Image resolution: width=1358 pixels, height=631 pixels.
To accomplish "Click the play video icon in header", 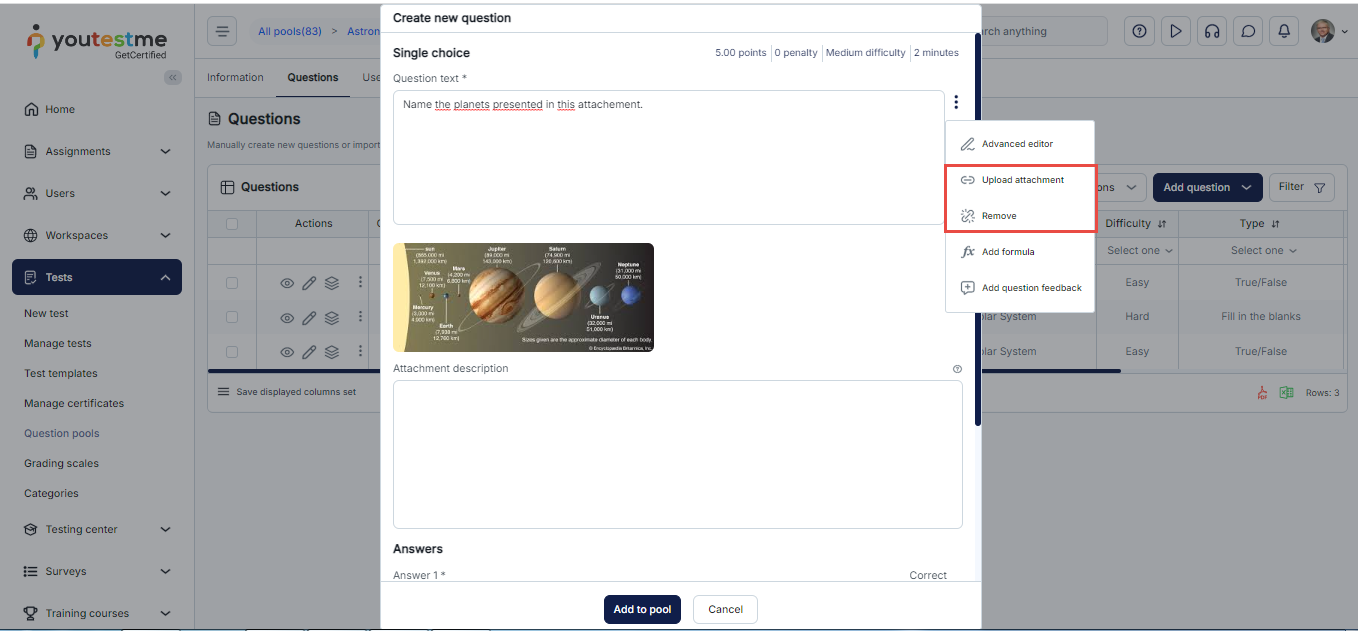I will pyautogui.click(x=1176, y=31).
